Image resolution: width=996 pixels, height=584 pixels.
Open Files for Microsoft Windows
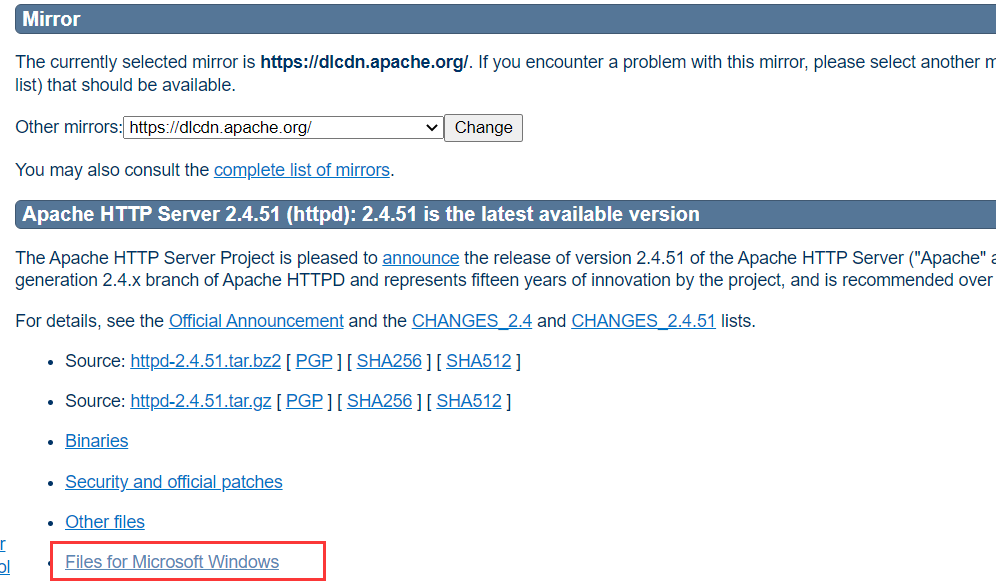170,561
